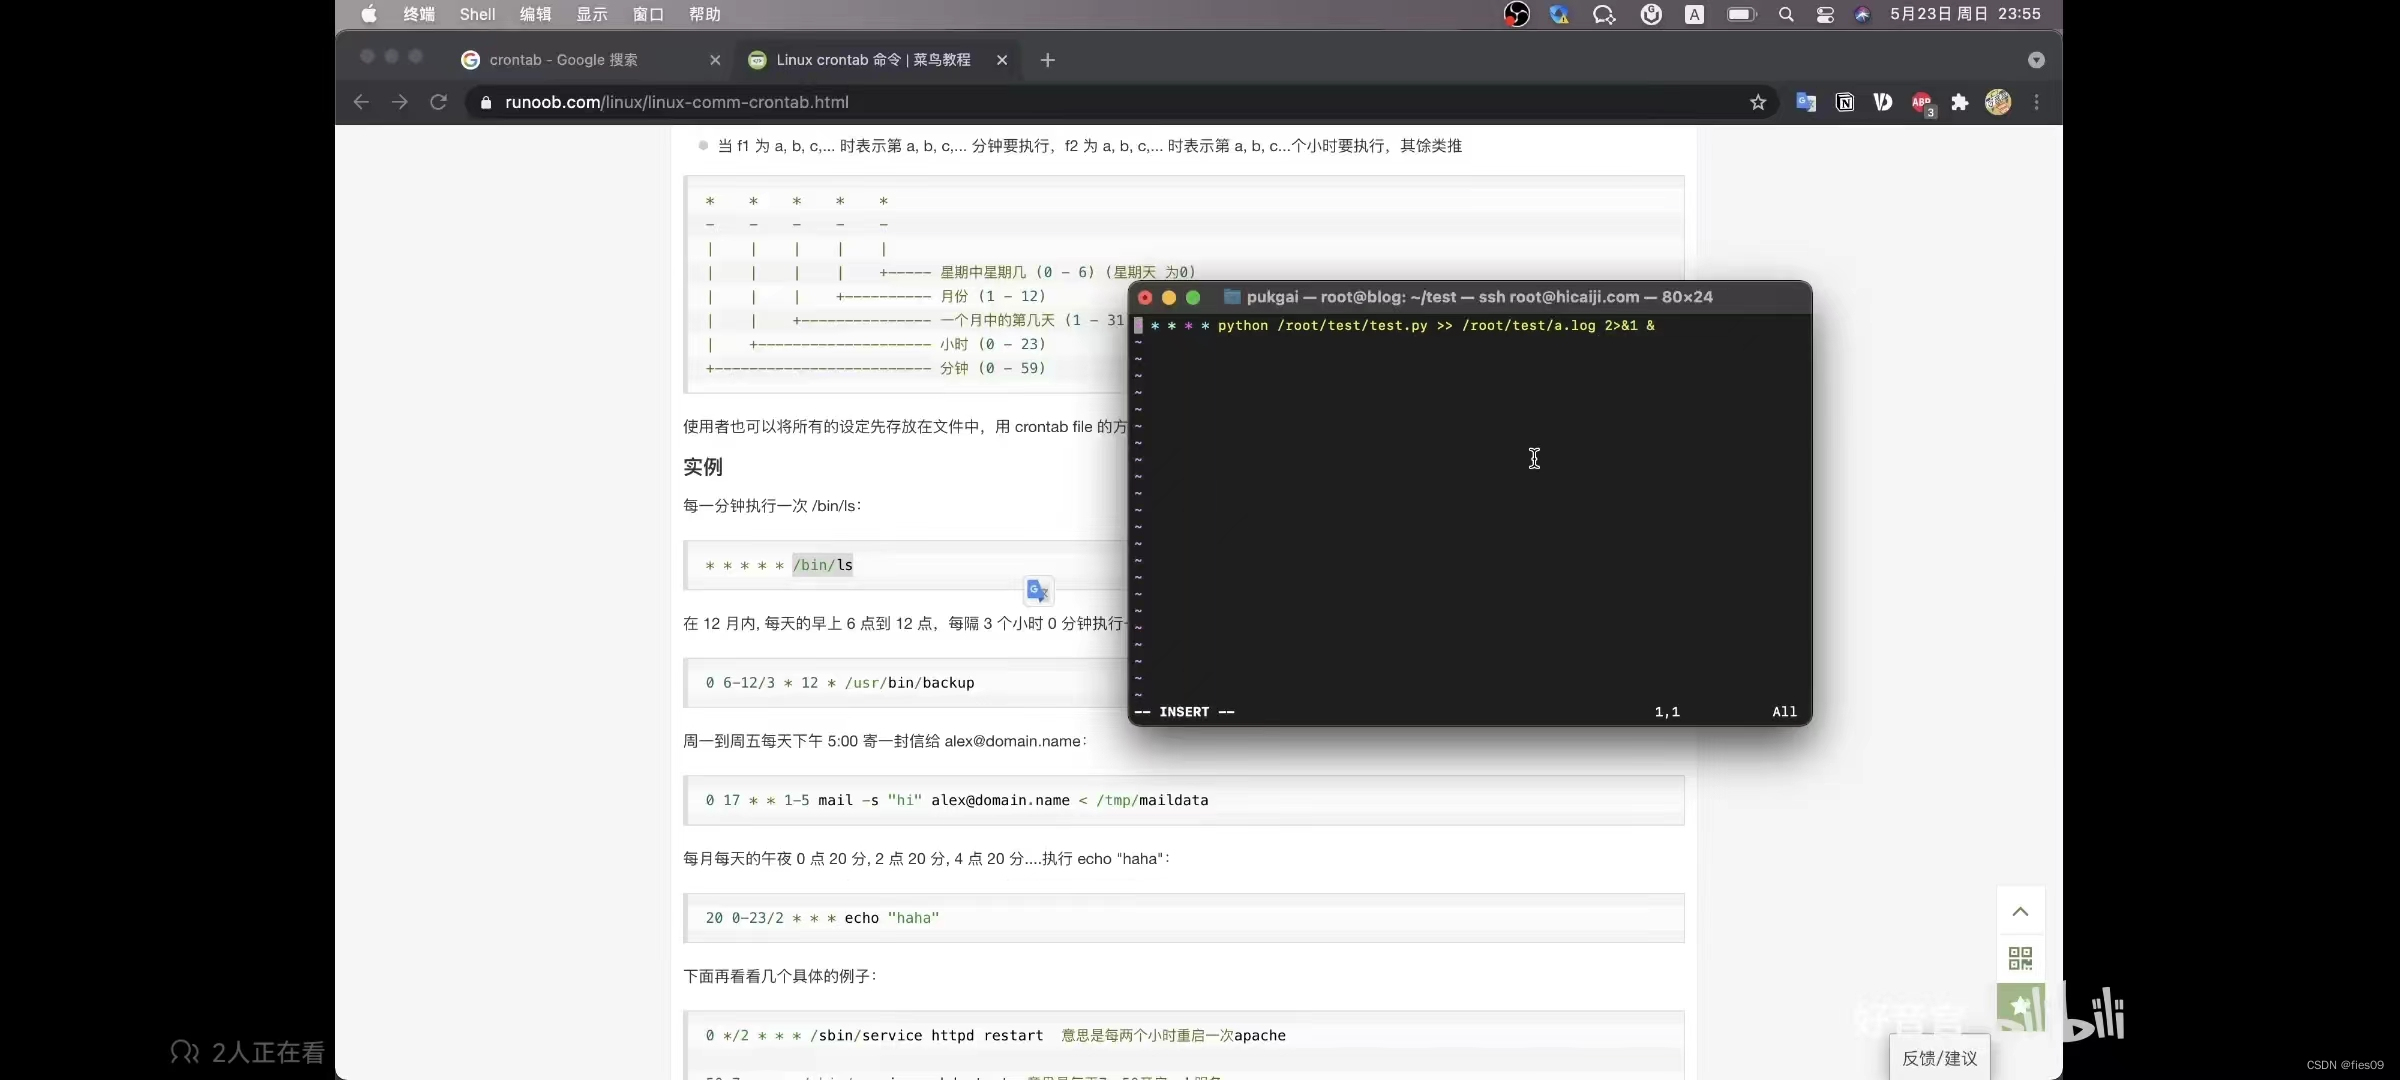Open the 终端 menu
The height and width of the screenshot is (1080, 2400).
(419, 14)
